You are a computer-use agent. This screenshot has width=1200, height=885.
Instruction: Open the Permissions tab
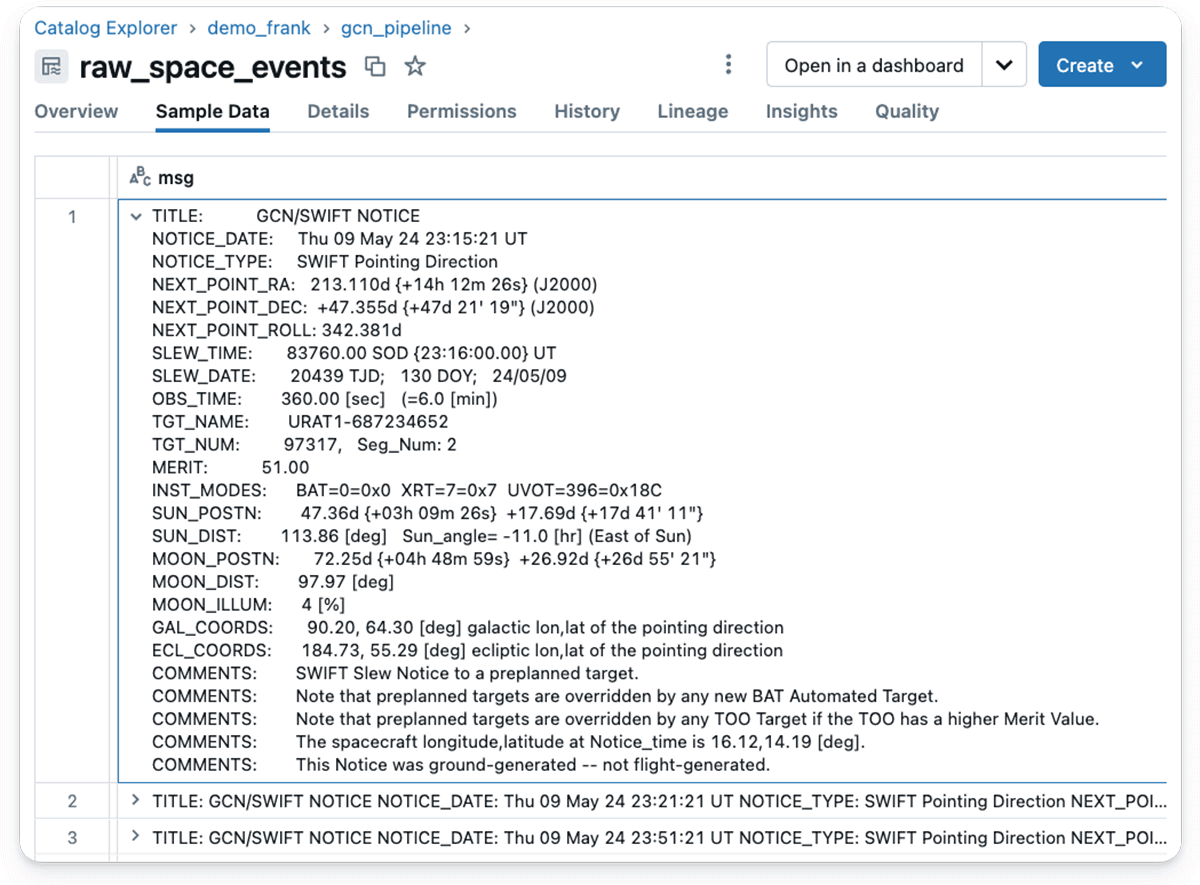tap(461, 112)
